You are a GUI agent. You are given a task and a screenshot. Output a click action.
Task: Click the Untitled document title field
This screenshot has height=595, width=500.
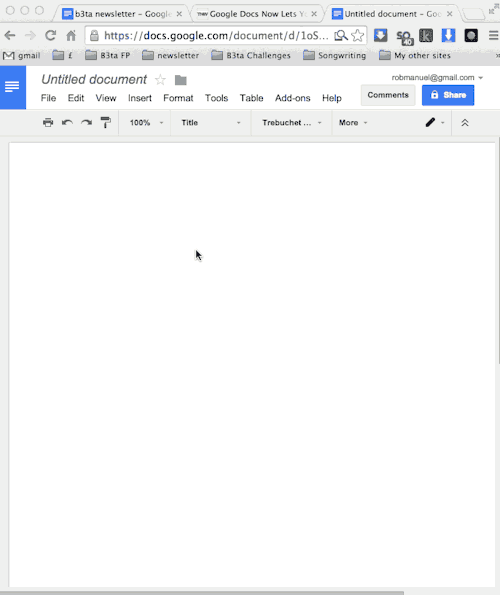(94, 79)
